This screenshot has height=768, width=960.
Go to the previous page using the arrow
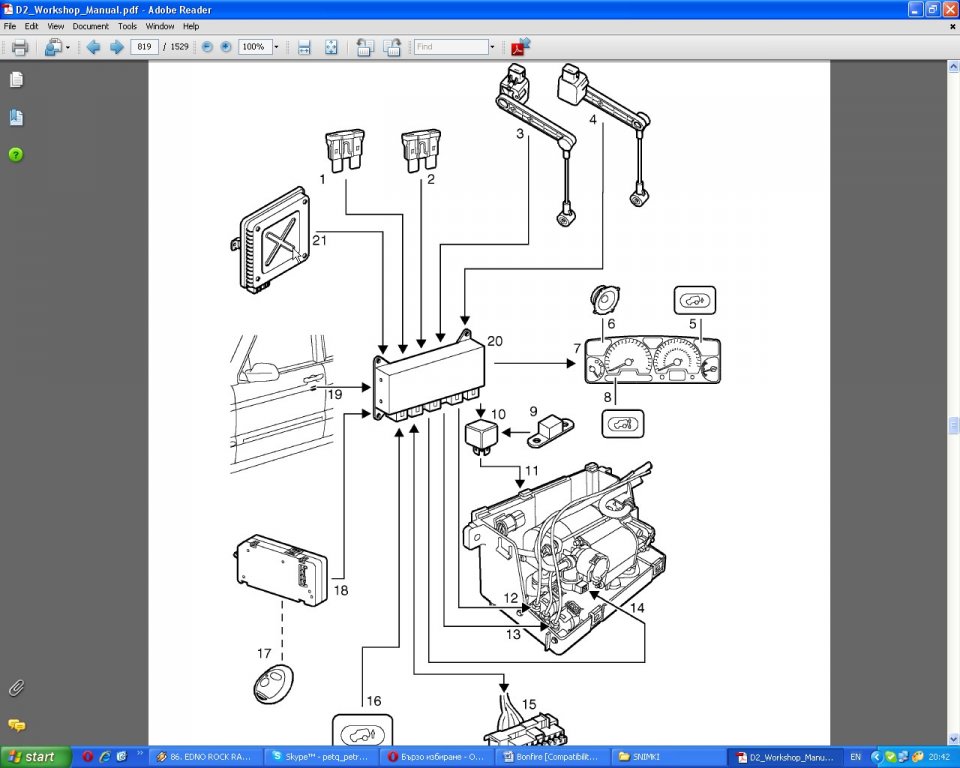[x=93, y=47]
